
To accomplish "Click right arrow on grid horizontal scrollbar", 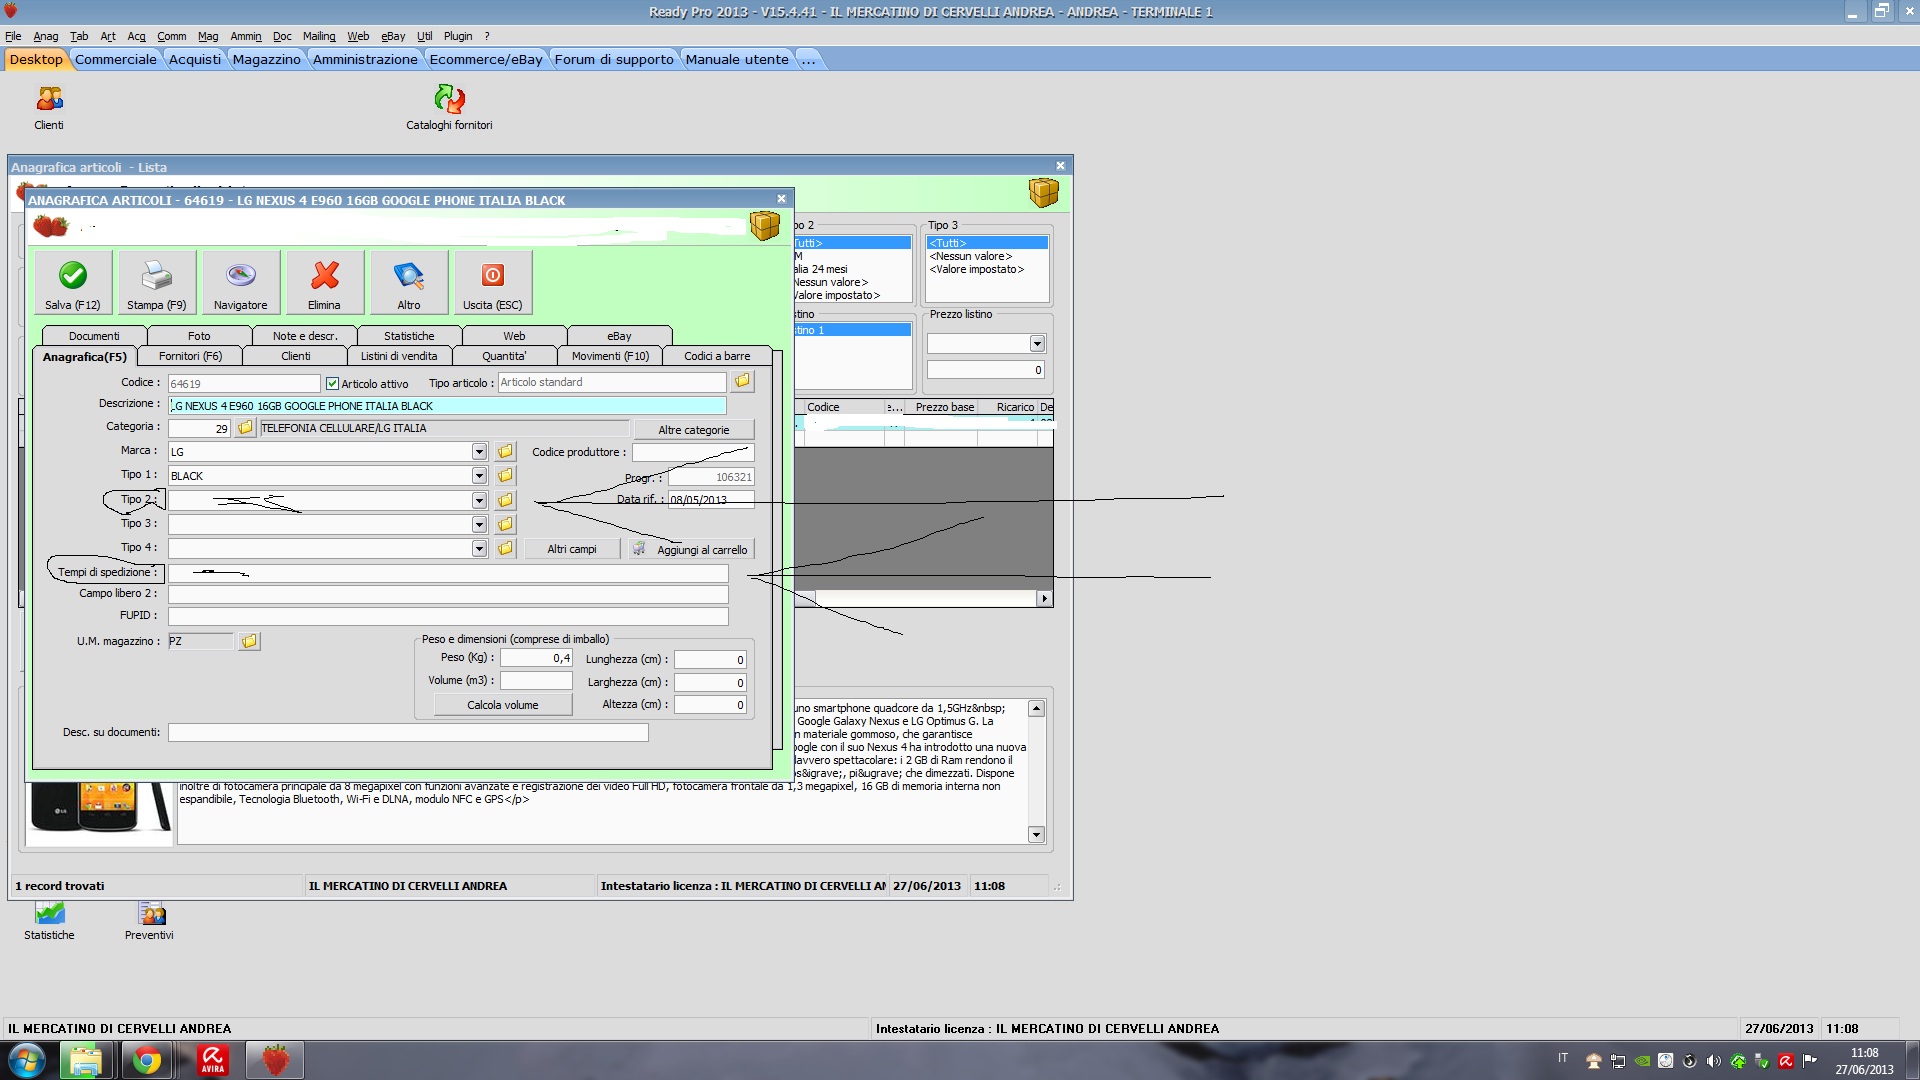I will tap(1044, 598).
